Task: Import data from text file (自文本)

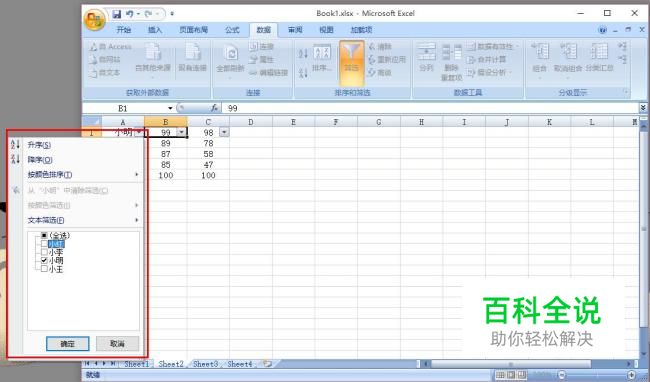Action: 105,73
